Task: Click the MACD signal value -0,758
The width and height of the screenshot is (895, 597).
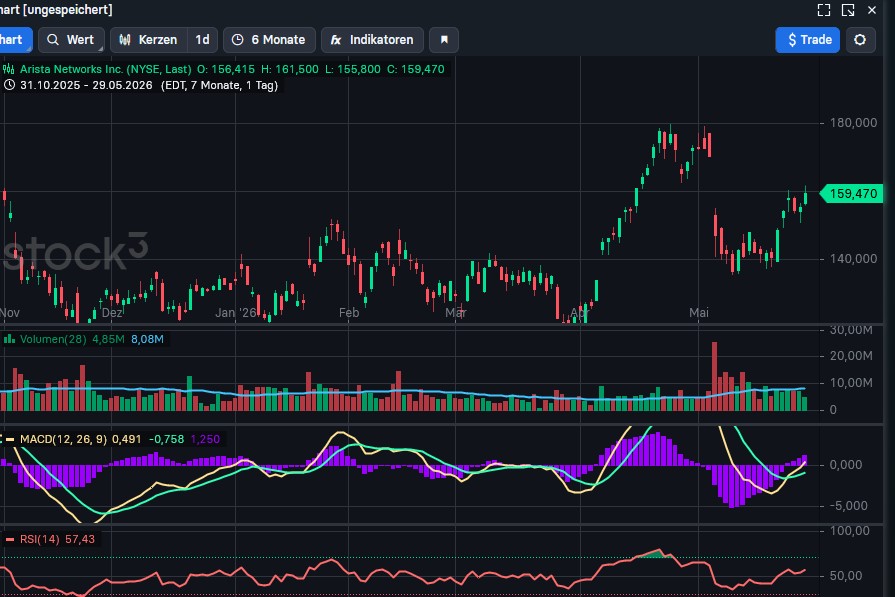Action: point(167,439)
